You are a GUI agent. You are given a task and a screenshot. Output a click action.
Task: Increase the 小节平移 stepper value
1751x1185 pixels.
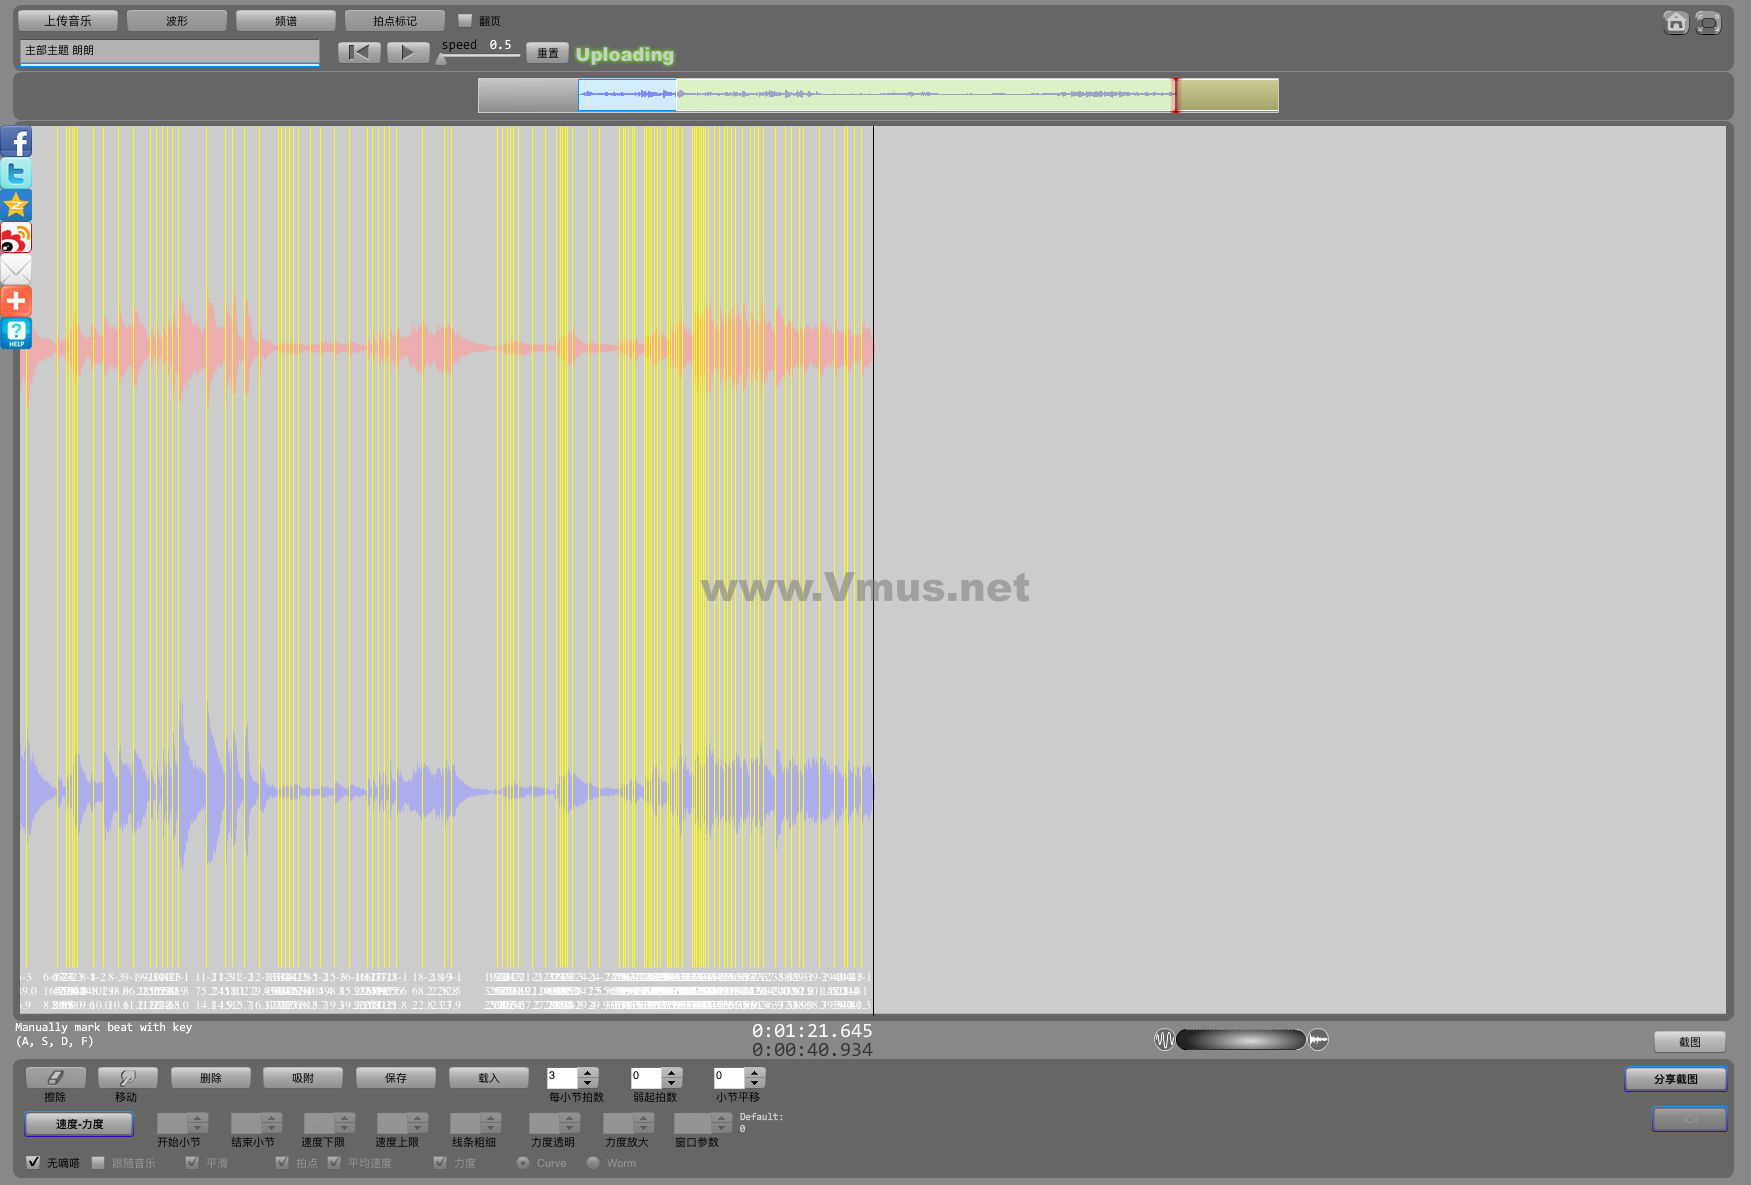point(755,1072)
